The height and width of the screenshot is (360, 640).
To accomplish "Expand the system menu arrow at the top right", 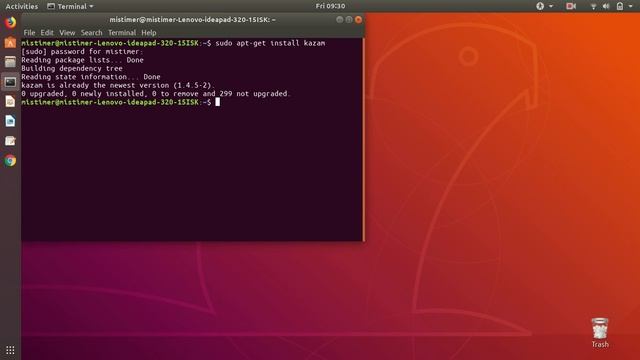I will (x=630, y=6).
